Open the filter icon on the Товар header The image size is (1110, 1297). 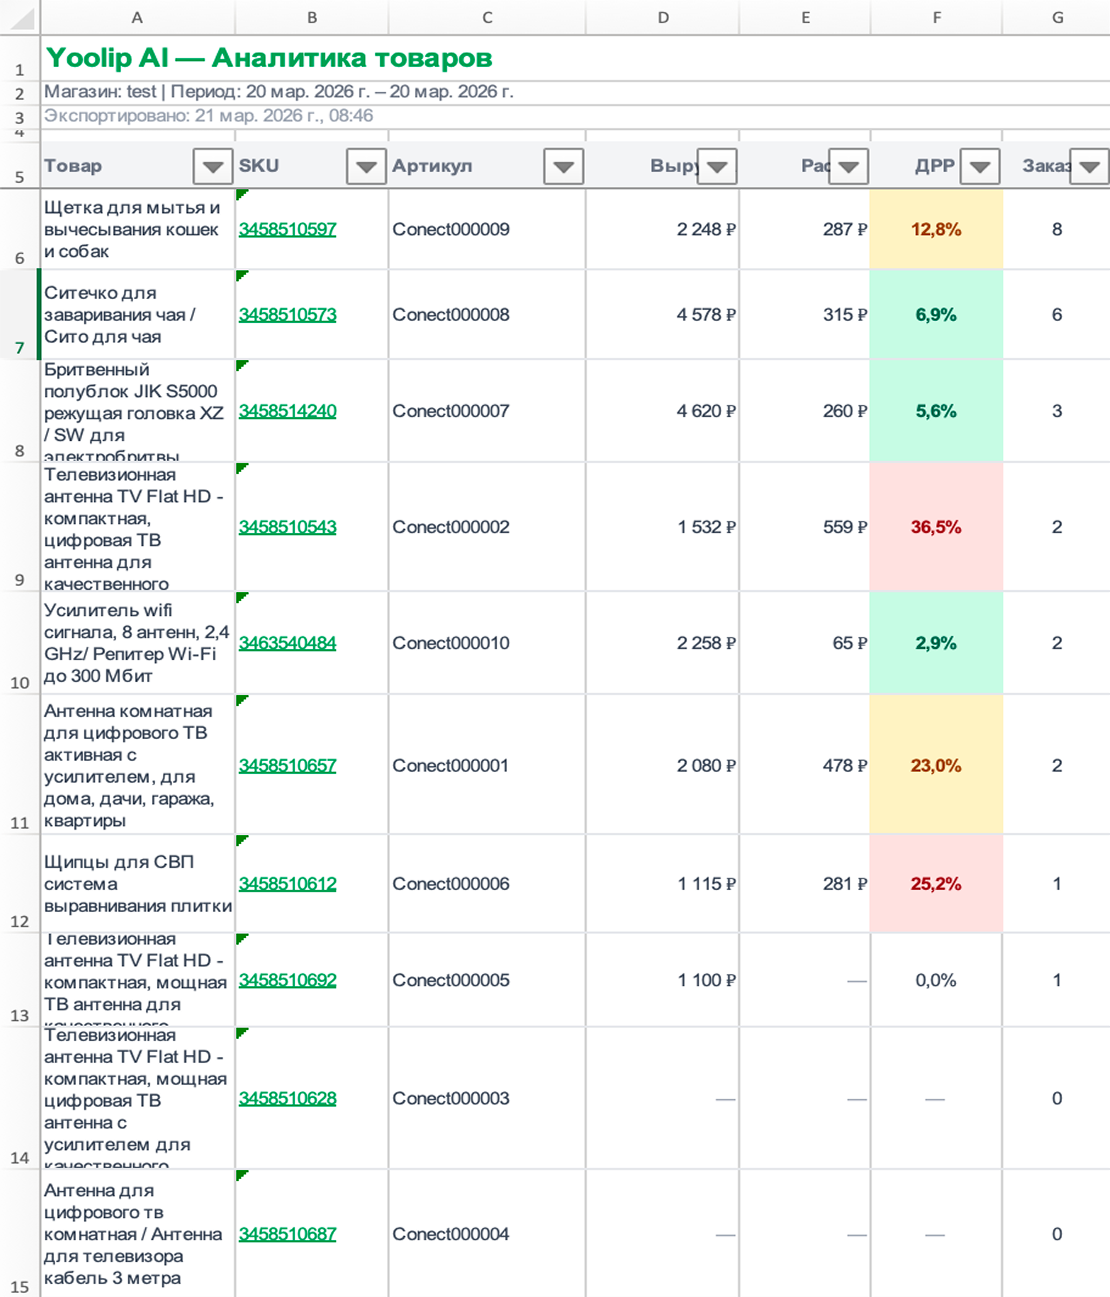point(212,167)
